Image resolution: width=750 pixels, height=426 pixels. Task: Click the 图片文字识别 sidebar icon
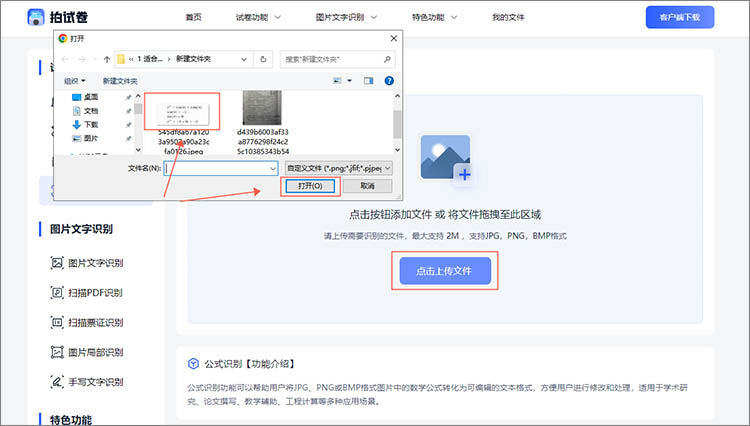click(x=56, y=263)
